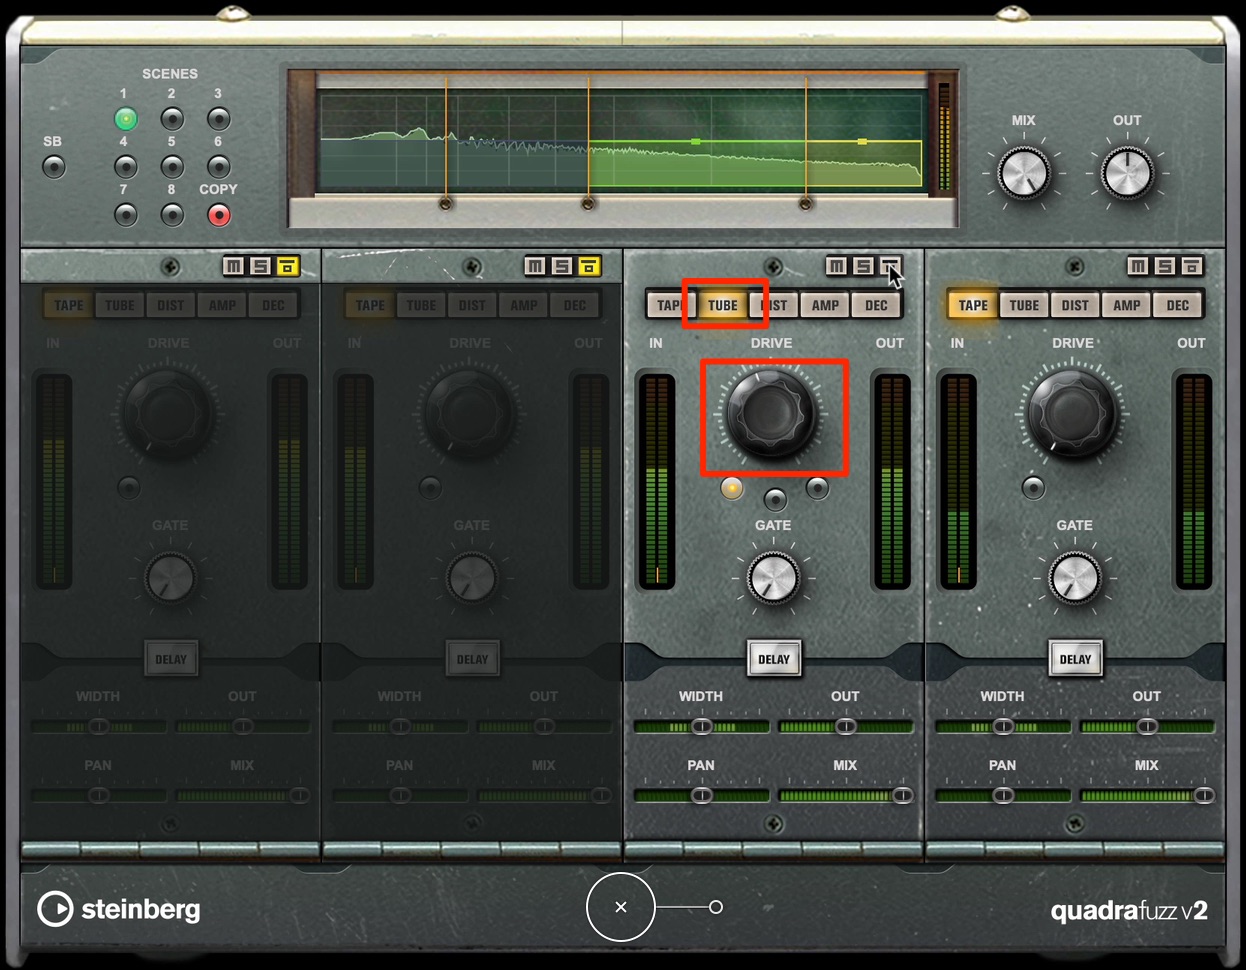Select scene 2

pos(172,119)
